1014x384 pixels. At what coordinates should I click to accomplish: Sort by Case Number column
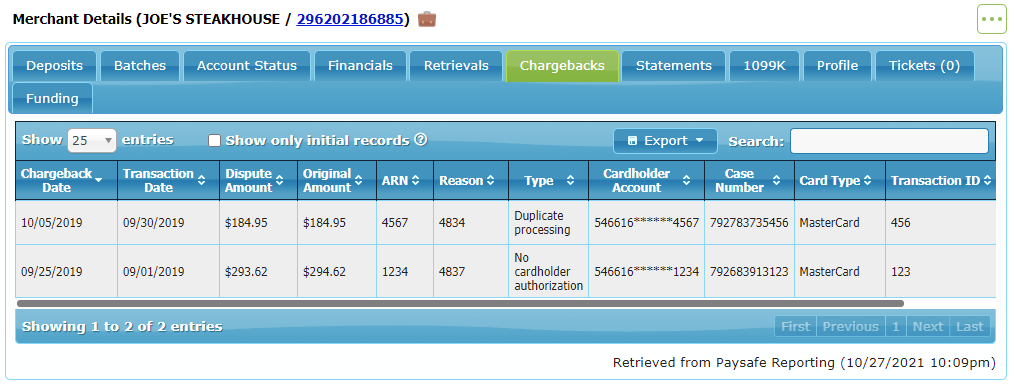tap(750, 181)
